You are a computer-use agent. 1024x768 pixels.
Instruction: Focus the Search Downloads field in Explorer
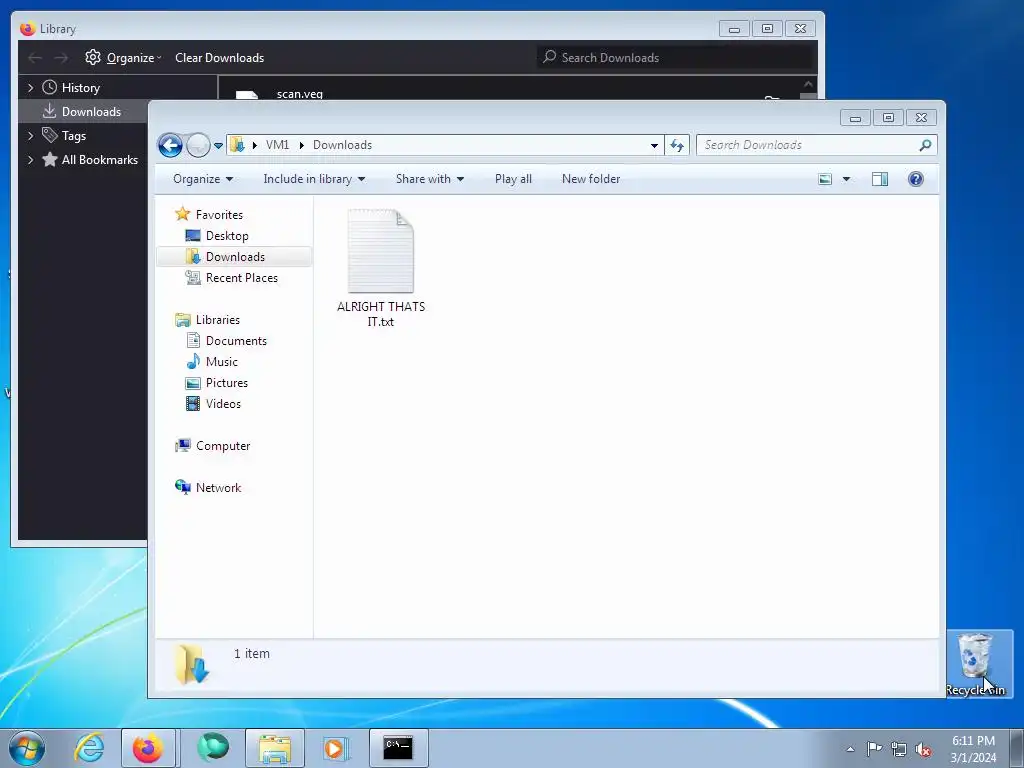coord(816,145)
